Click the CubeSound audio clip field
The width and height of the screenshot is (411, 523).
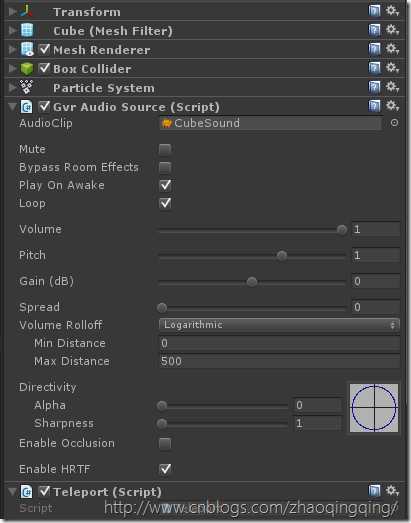271,123
